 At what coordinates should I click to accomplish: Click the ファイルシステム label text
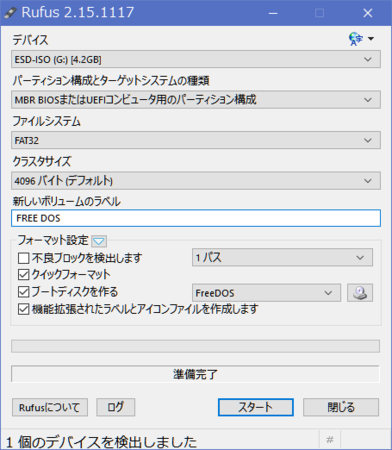(46, 121)
